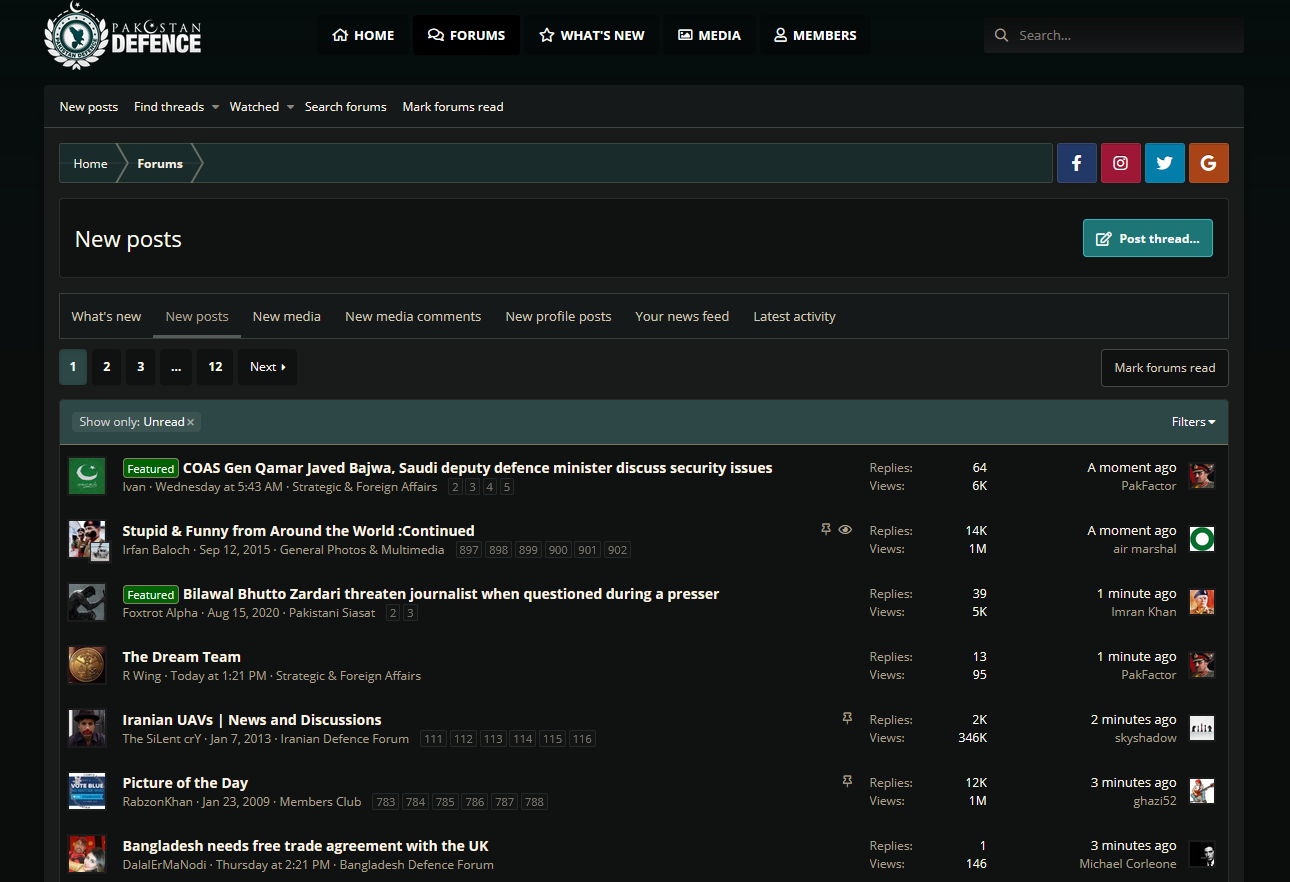Open the Google social icon
The height and width of the screenshot is (882, 1290).
1208,163
